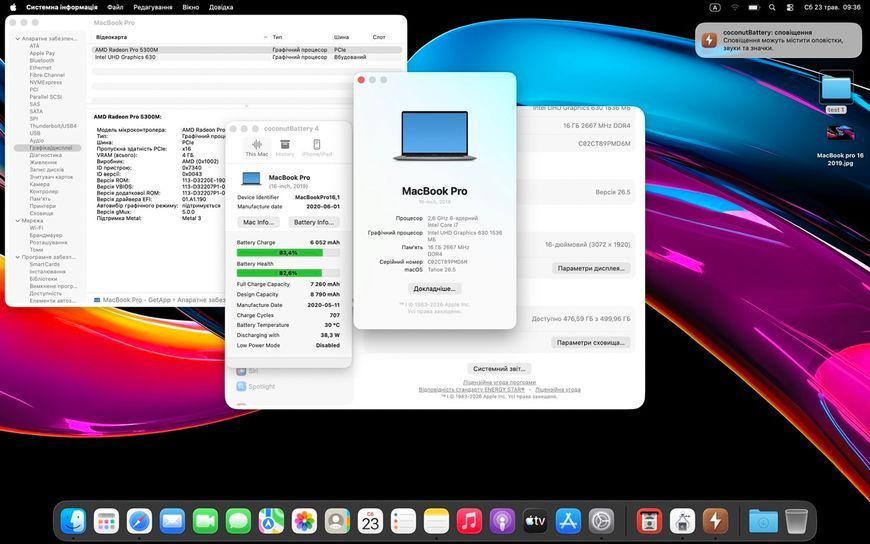870x544 pixels.
Task: Open Messages app in the Dock
Action: point(238,521)
